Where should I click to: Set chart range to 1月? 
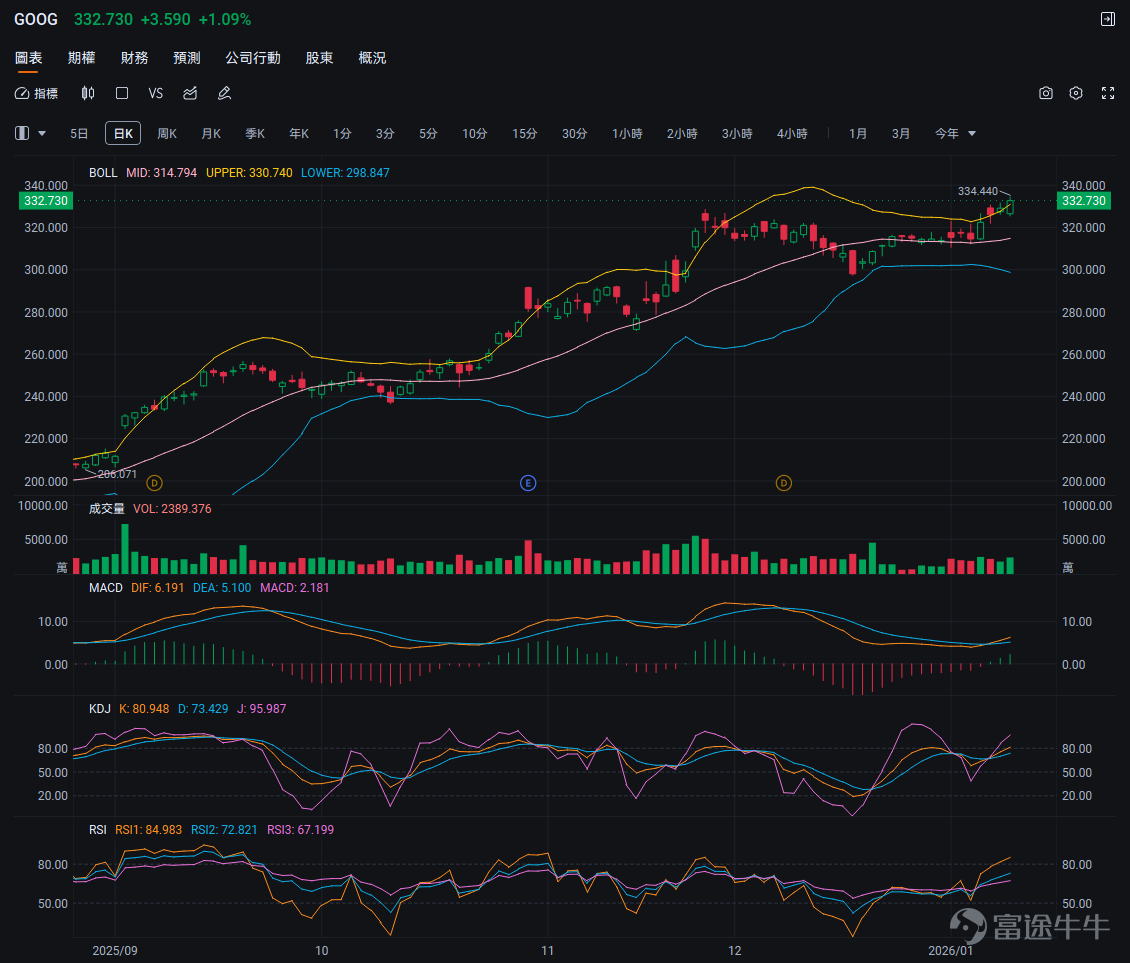click(x=858, y=133)
